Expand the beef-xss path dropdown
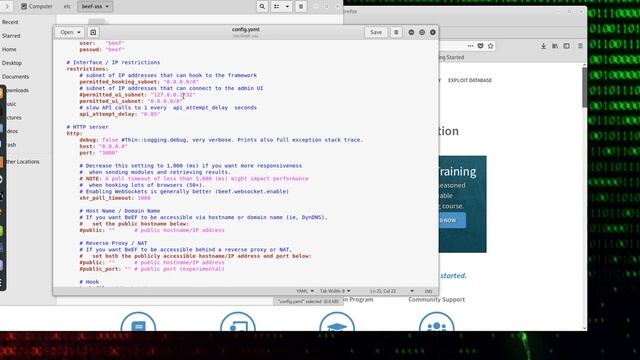Screen dimensions: 640x360 [95, 7]
